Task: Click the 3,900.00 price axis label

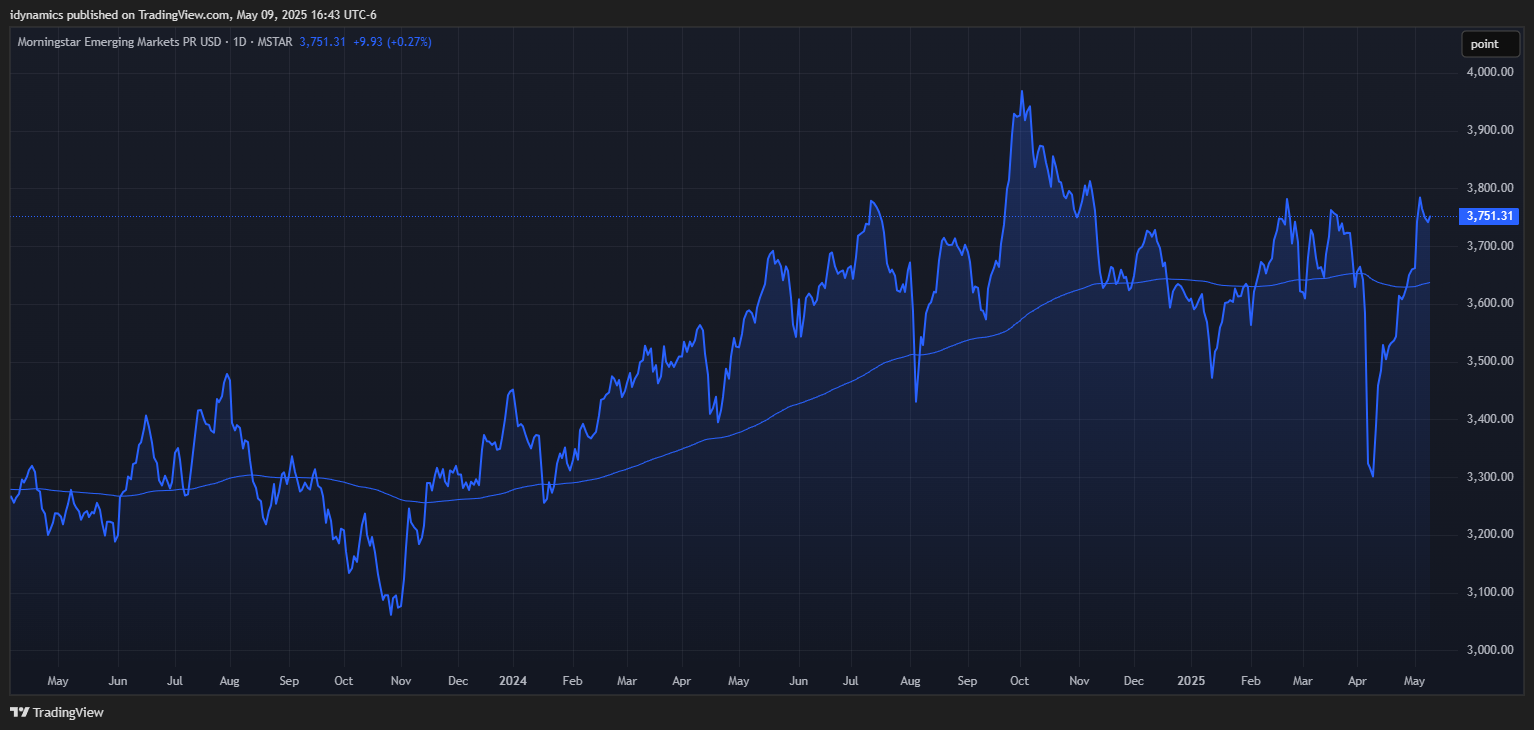Action: pyautogui.click(x=1490, y=130)
